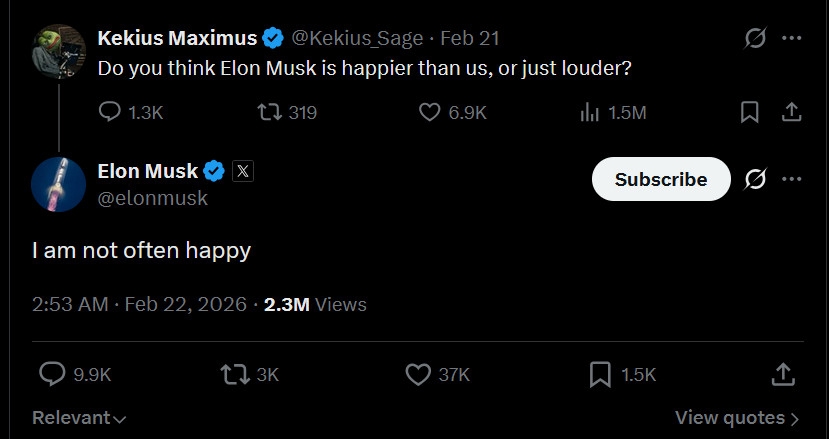This screenshot has width=829, height=439.
Task: Like the Kekius Maximus post
Action: click(x=430, y=113)
